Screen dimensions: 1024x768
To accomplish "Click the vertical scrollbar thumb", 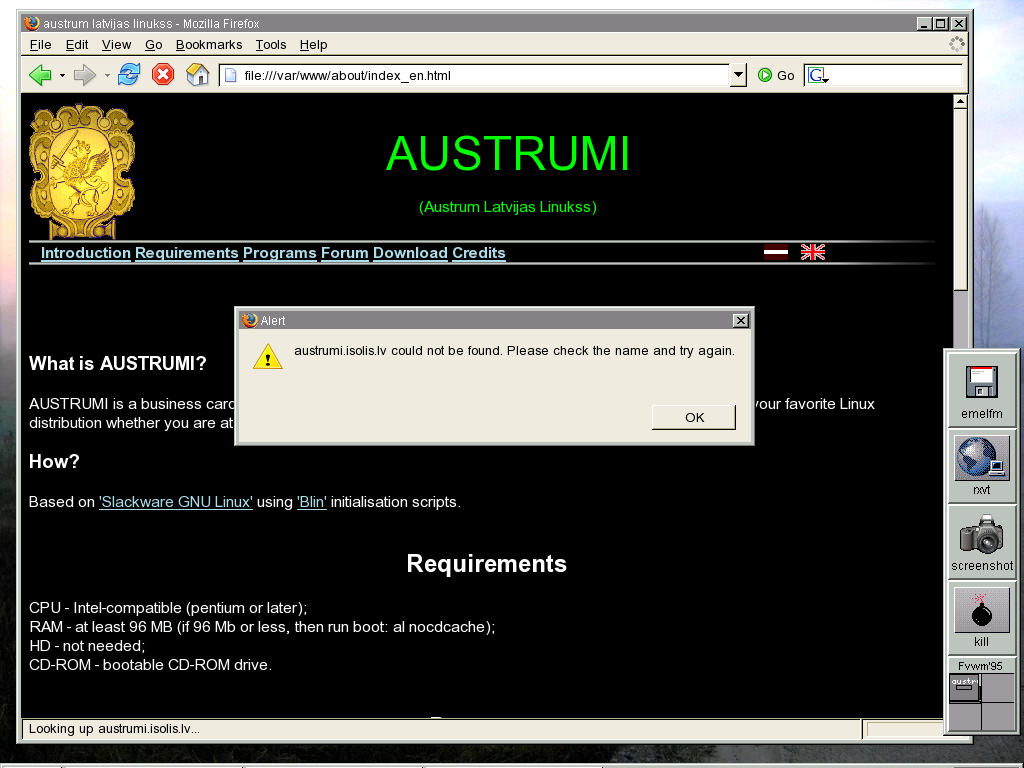I will click(960, 200).
